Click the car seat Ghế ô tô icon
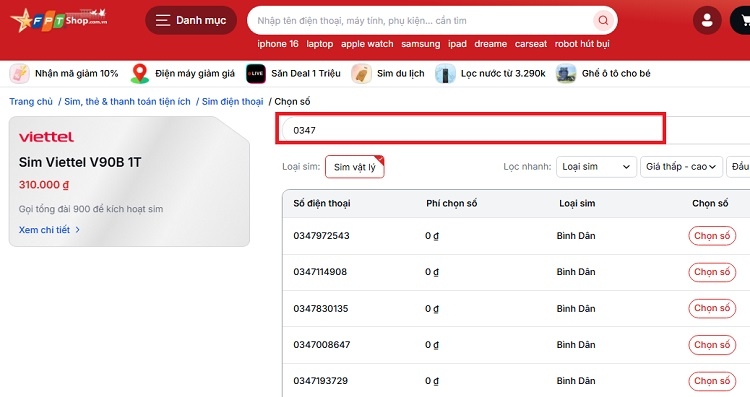Image resolution: width=750 pixels, height=397 pixels. (x=566, y=74)
